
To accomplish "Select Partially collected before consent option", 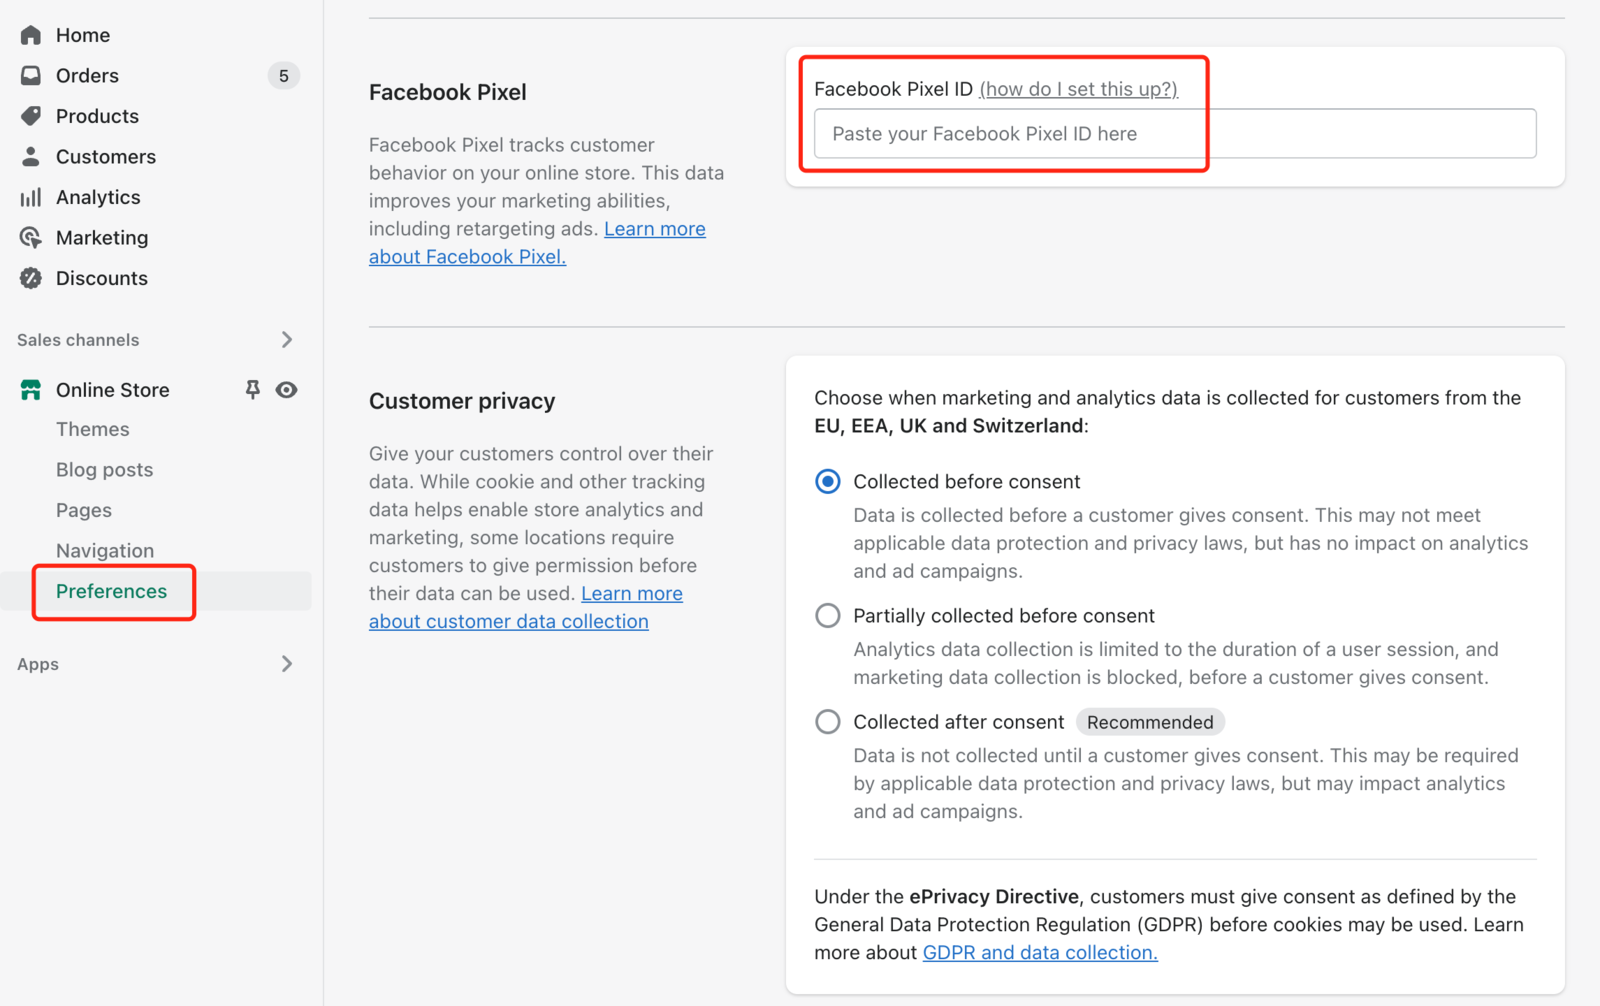I will [828, 616].
